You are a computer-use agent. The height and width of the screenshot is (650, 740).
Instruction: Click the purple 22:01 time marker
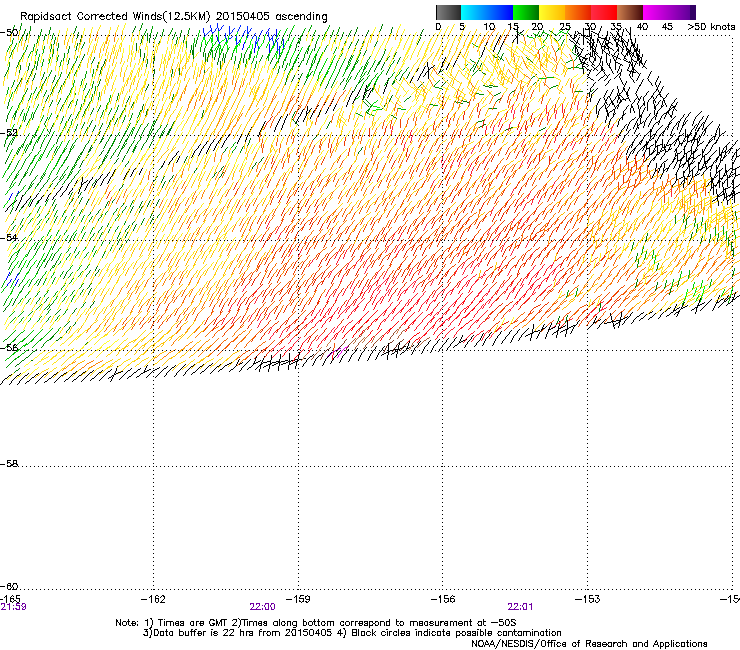point(520,607)
